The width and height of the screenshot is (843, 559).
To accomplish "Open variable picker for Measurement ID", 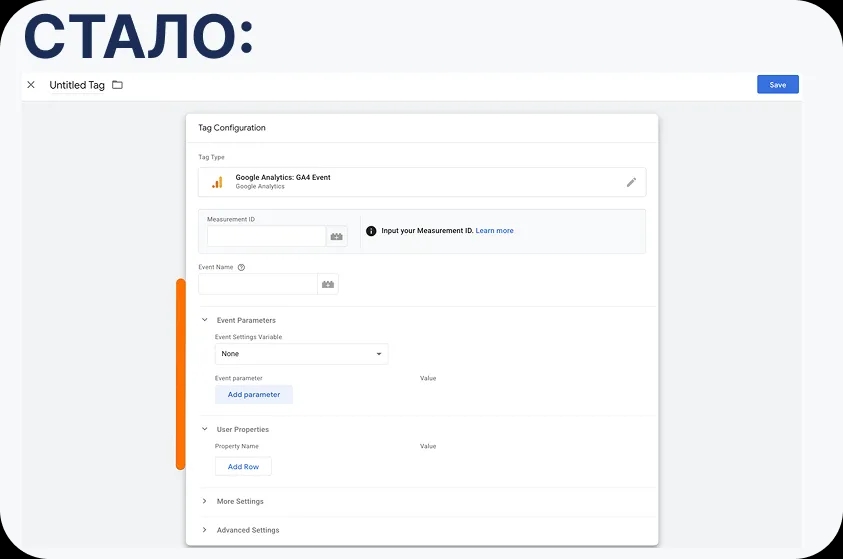I will point(337,236).
